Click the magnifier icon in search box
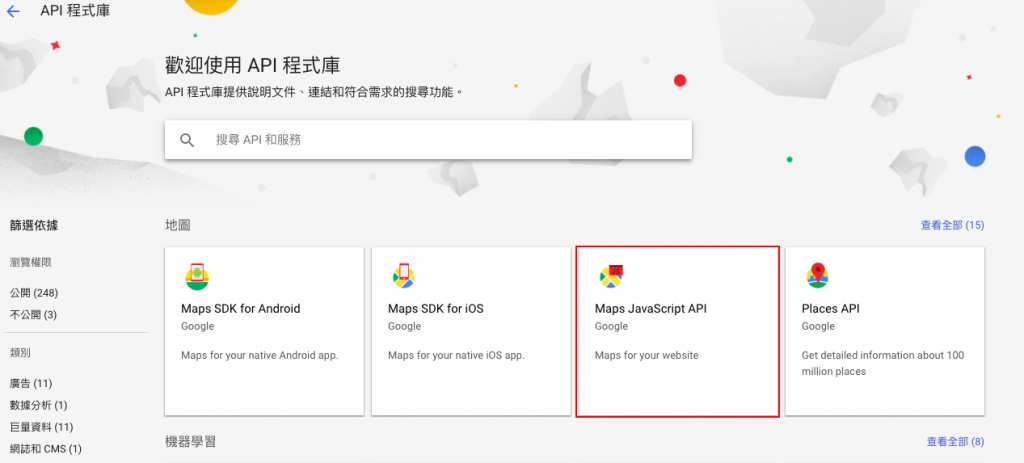This screenshot has width=1024, height=463. 187,140
